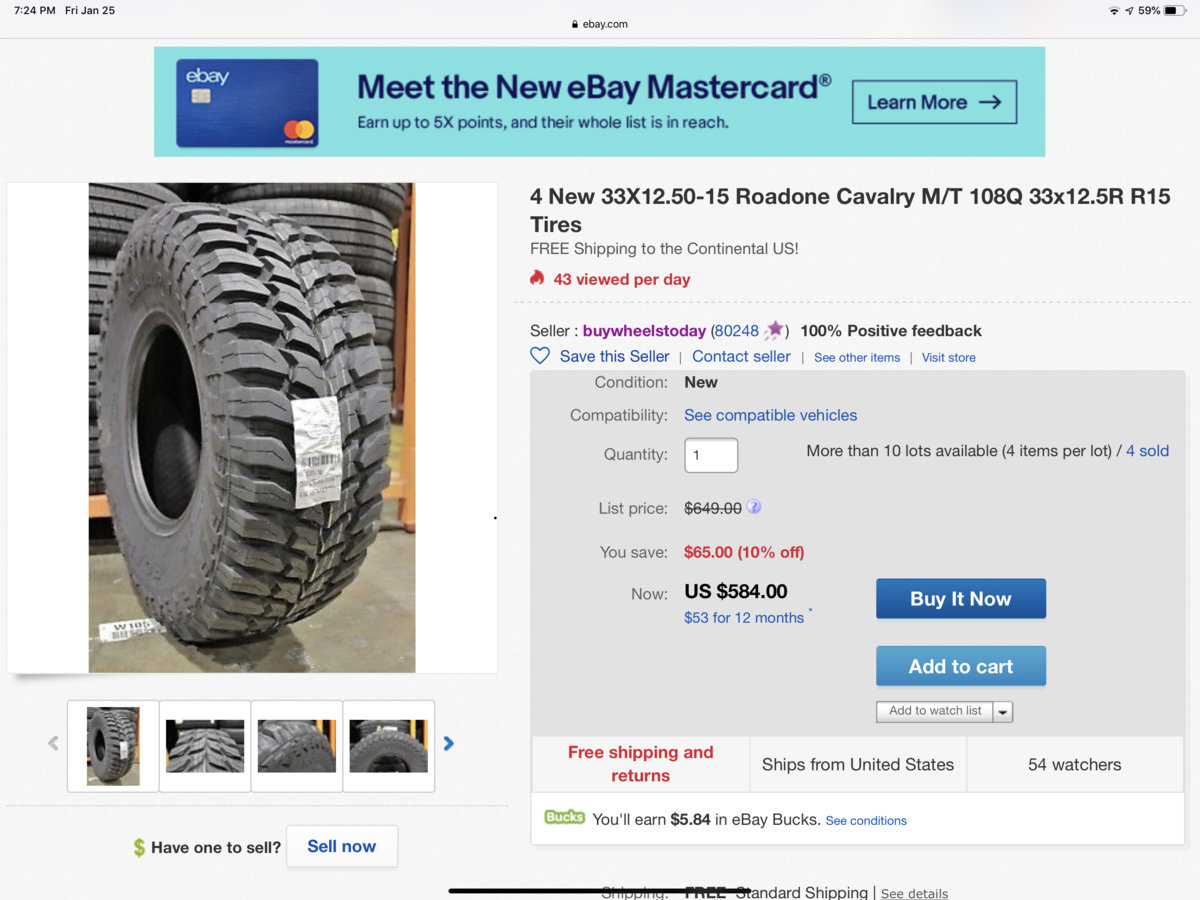Click the Add to cart button
This screenshot has width=1200, height=900.
[x=960, y=666]
